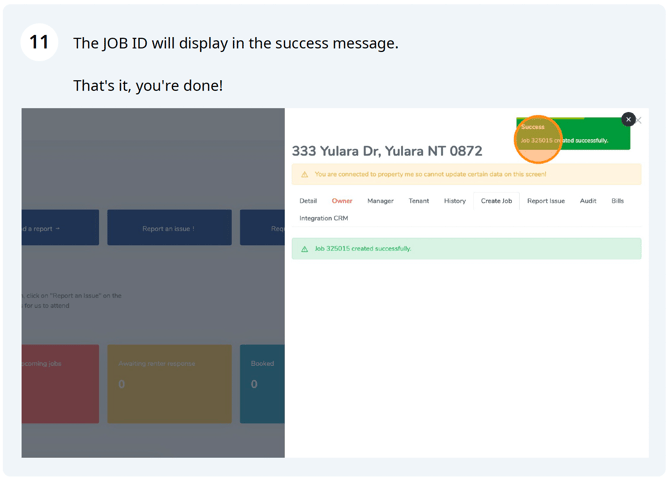The width and height of the screenshot is (670, 480).
Task: Switch to the Bills tab
Action: tap(617, 201)
